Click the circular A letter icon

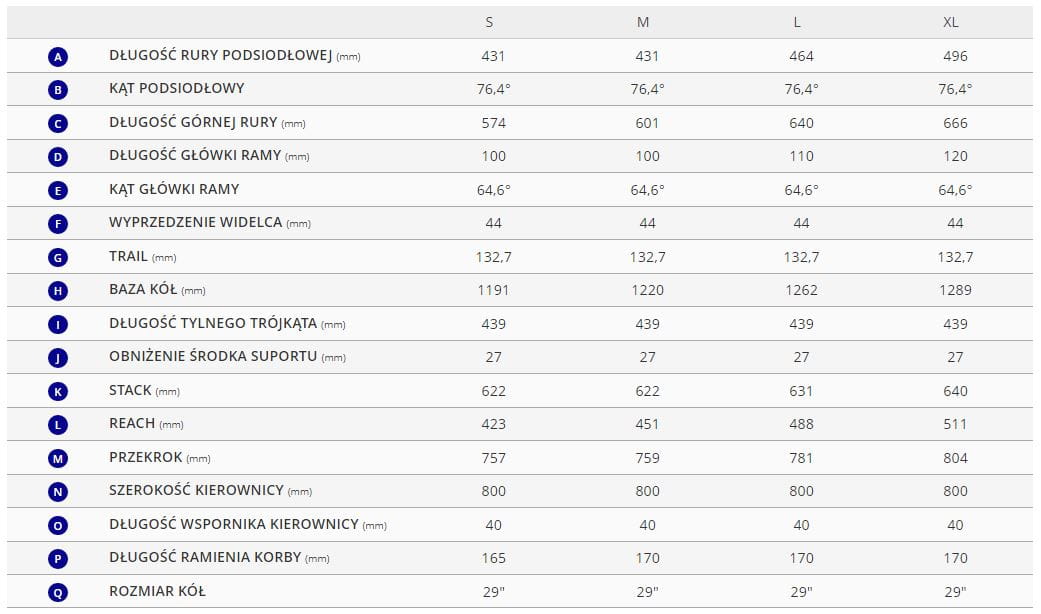58,57
